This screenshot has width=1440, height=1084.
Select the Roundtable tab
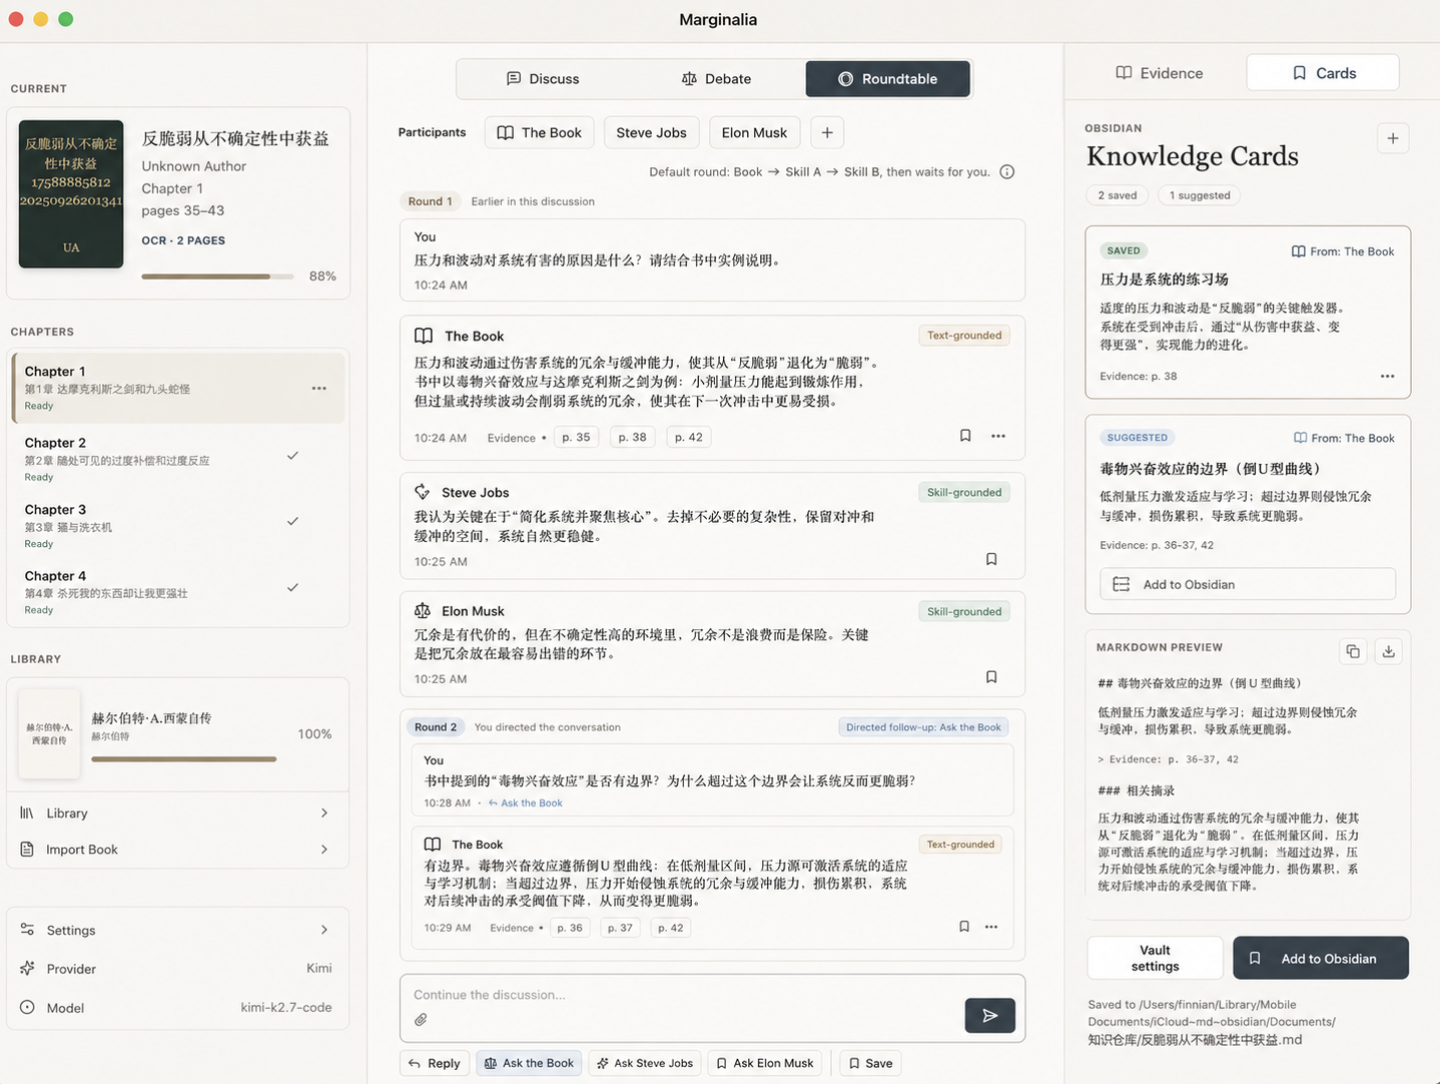click(x=888, y=79)
